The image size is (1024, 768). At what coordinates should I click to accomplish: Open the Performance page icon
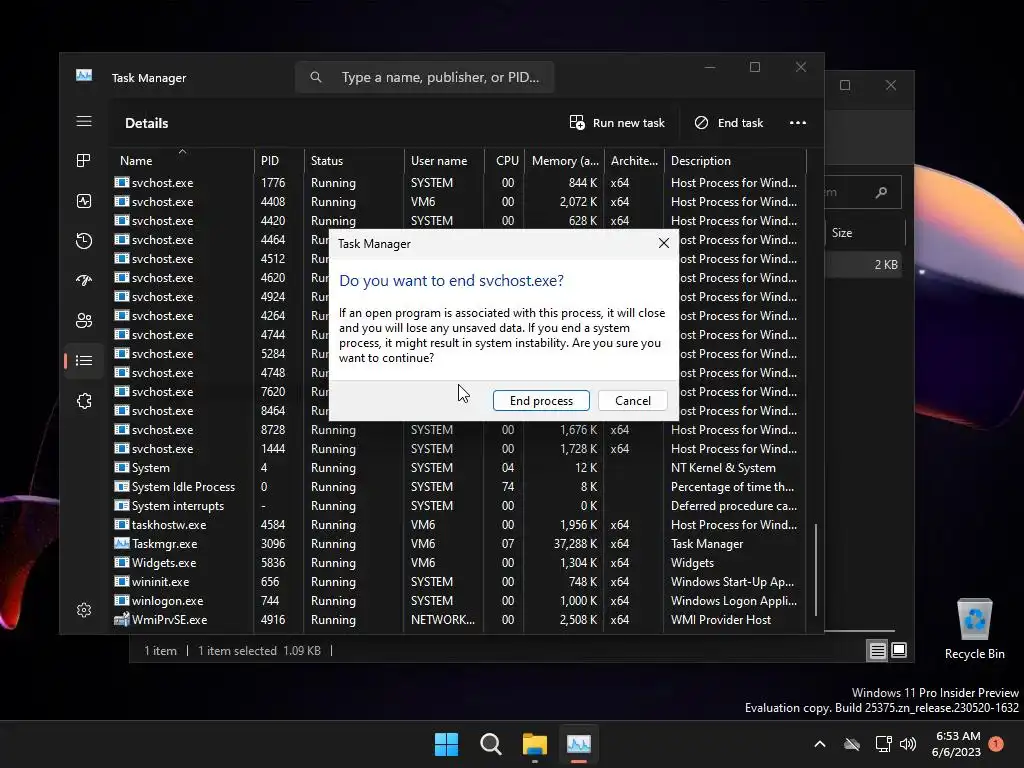click(x=84, y=201)
